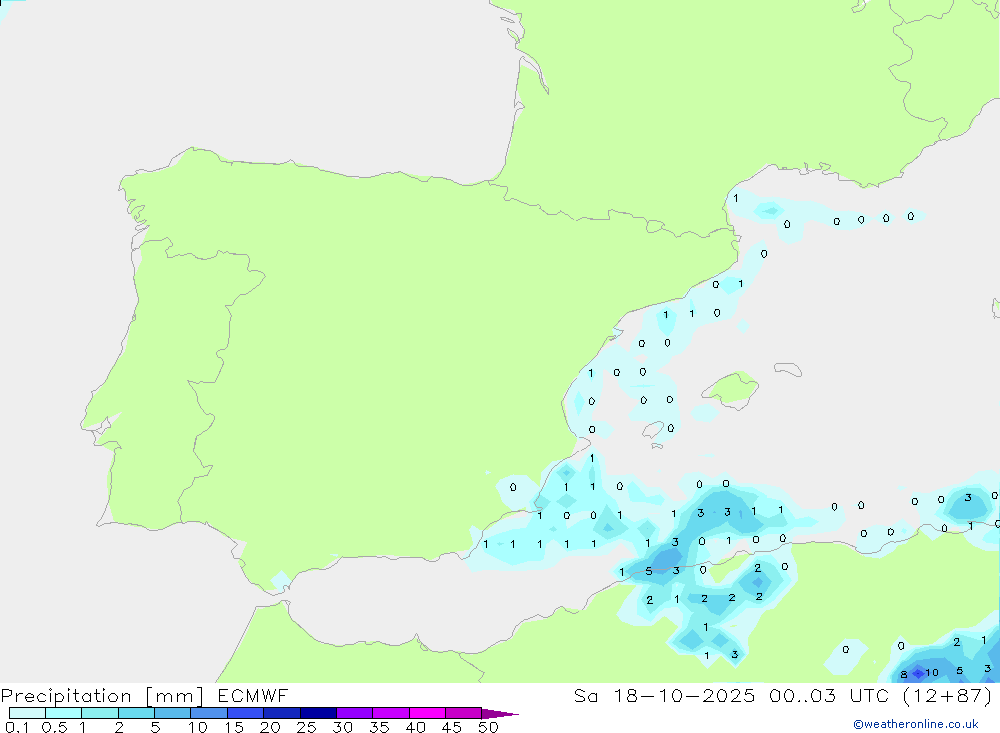Screen dimensions: 1000x733
Task: Select the 25–30 mm navy legend swatch
Action: point(318,713)
